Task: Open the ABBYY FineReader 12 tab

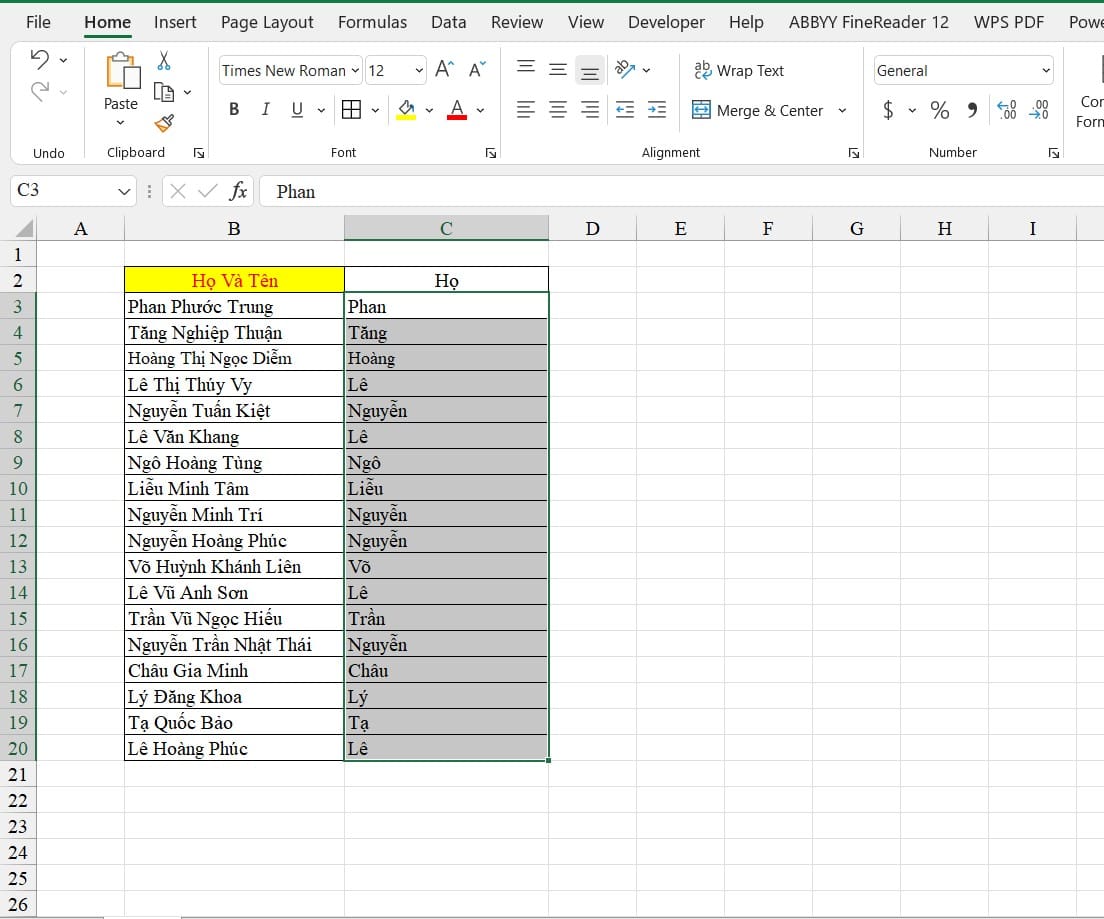Action: (869, 23)
